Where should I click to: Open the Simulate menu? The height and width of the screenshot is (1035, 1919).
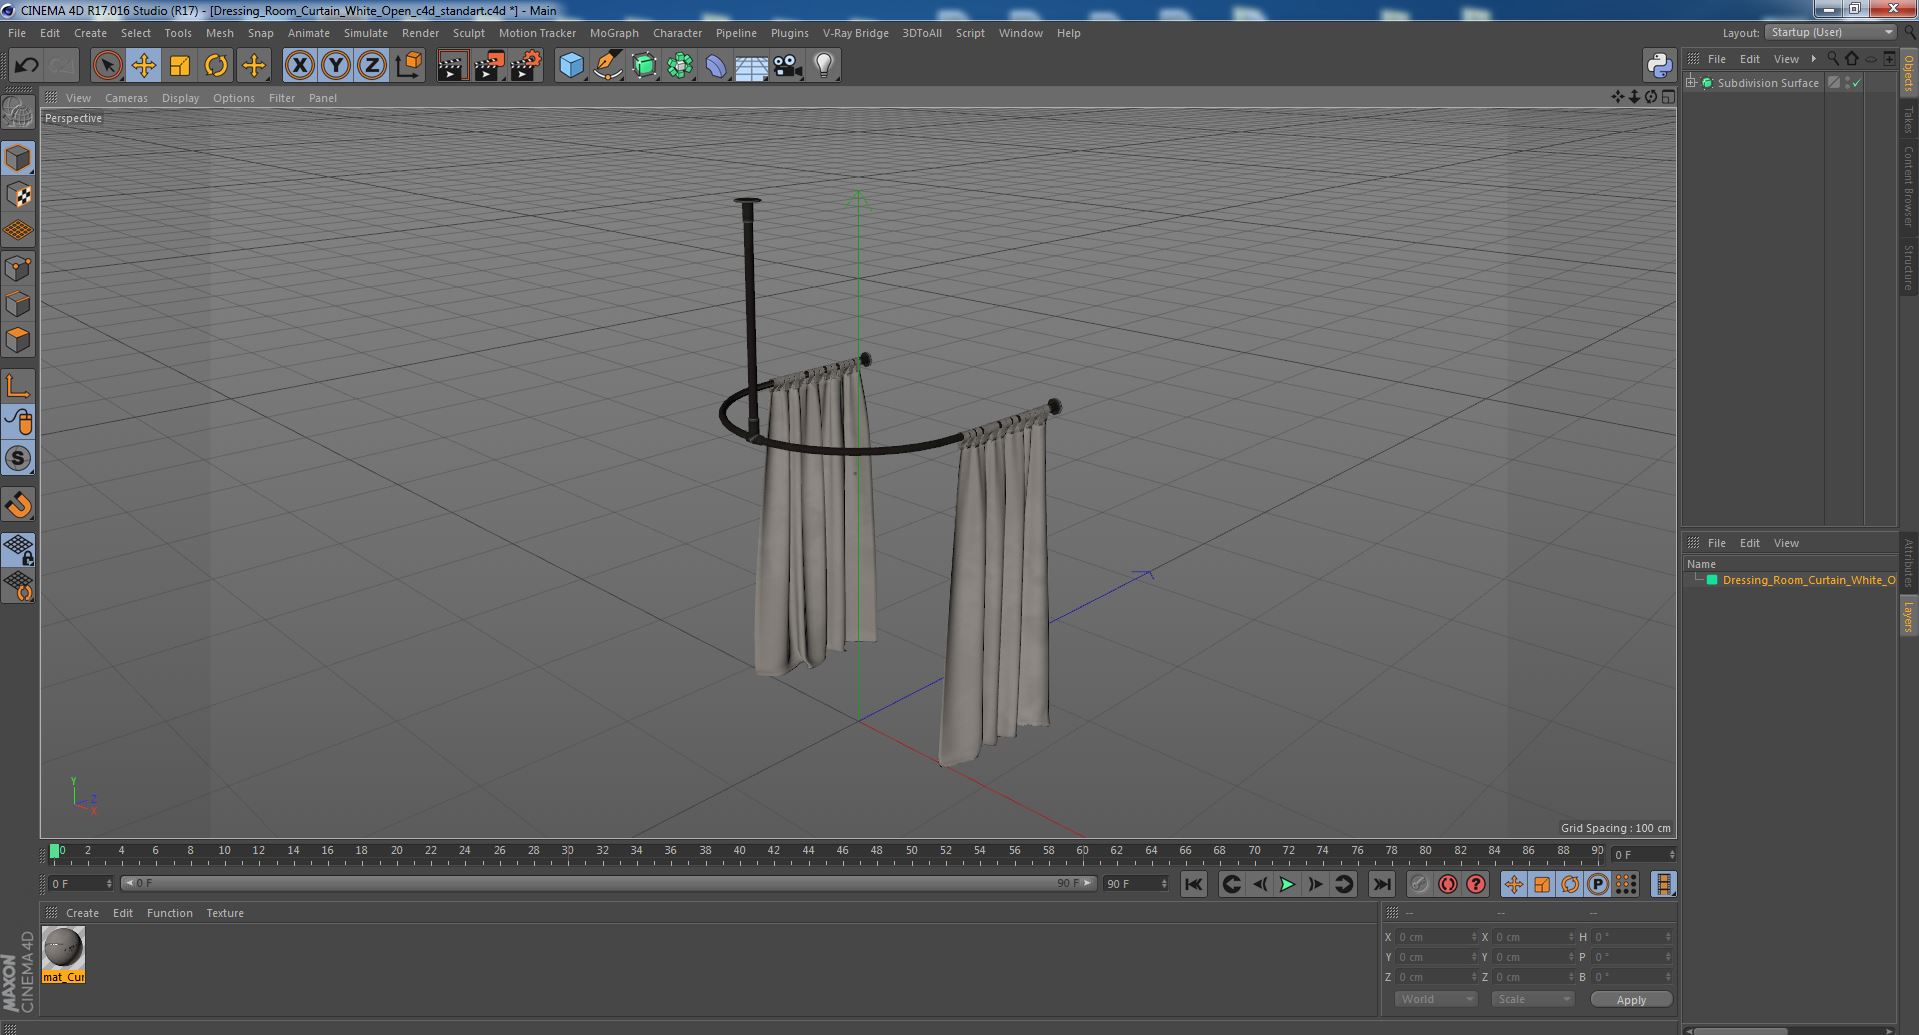pyautogui.click(x=365, y=33)
